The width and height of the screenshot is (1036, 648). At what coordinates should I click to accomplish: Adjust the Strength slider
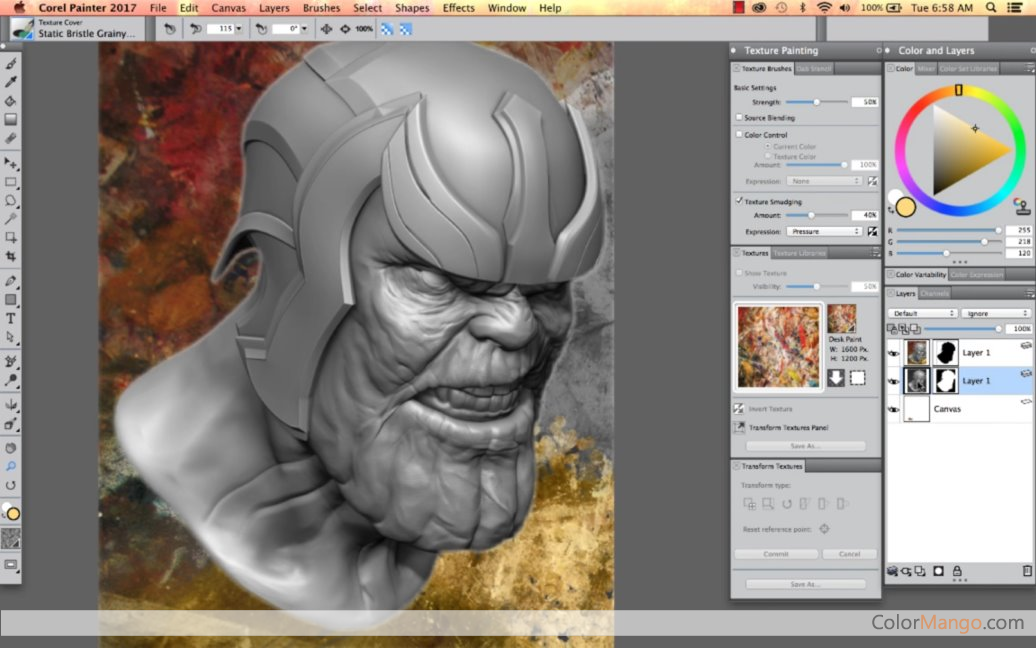817,102
